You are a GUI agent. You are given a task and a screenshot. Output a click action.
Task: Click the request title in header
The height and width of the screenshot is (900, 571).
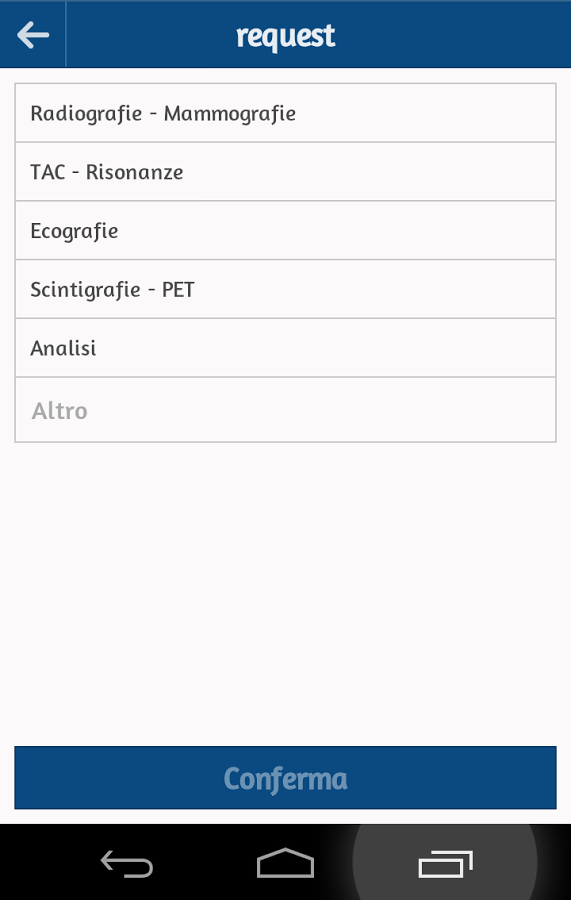(286, 36)
